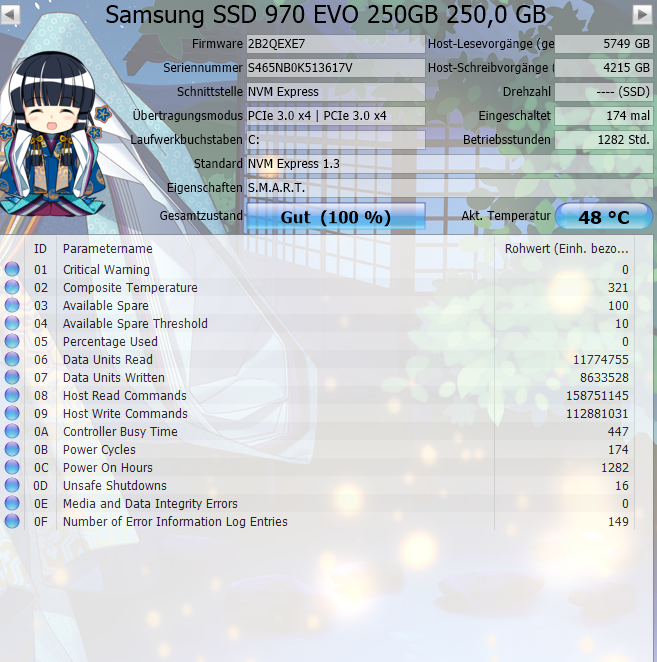Select the Unsafe Shutdowns row text

coord(114,486)
